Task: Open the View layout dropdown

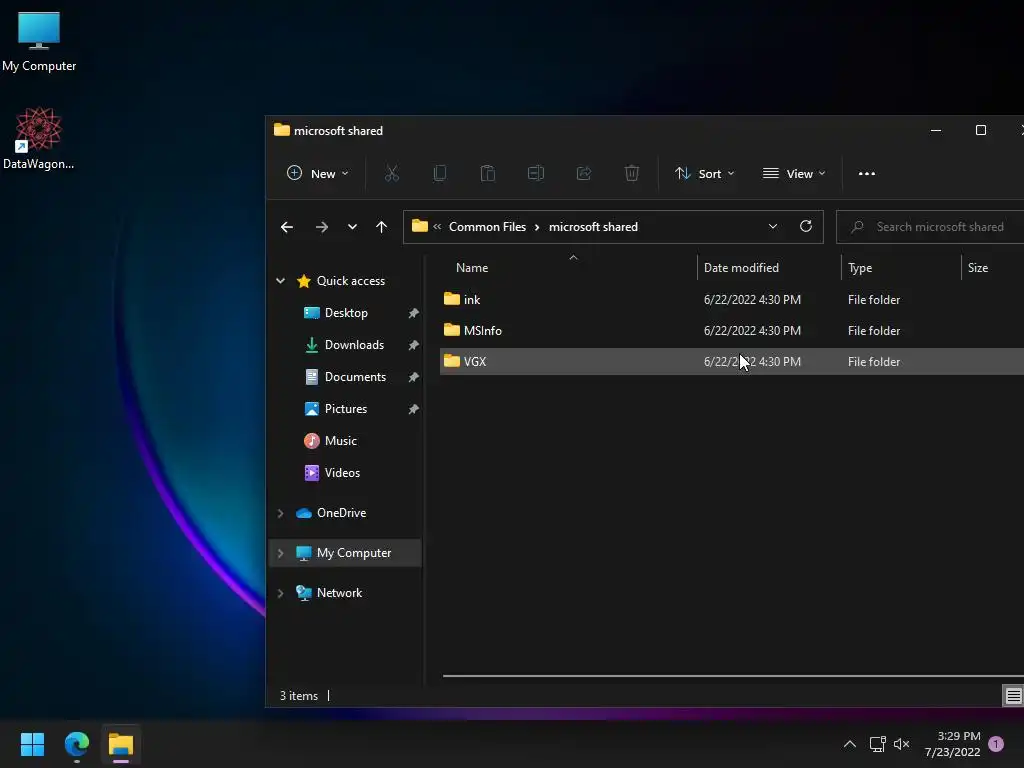Action: (x=794, y=174)
